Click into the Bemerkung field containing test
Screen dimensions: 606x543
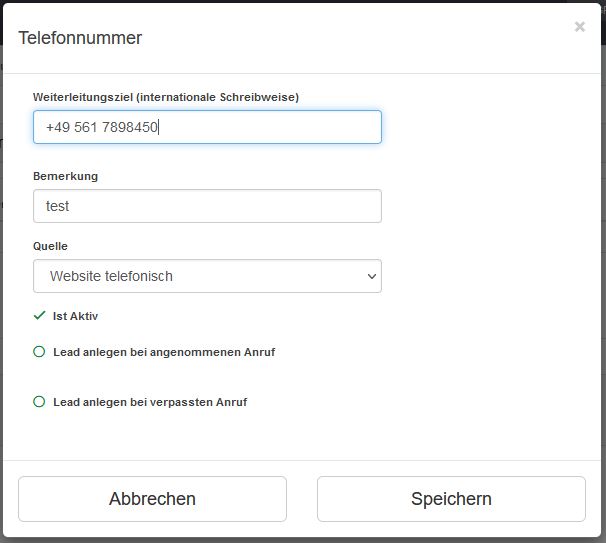coord(207,206)
